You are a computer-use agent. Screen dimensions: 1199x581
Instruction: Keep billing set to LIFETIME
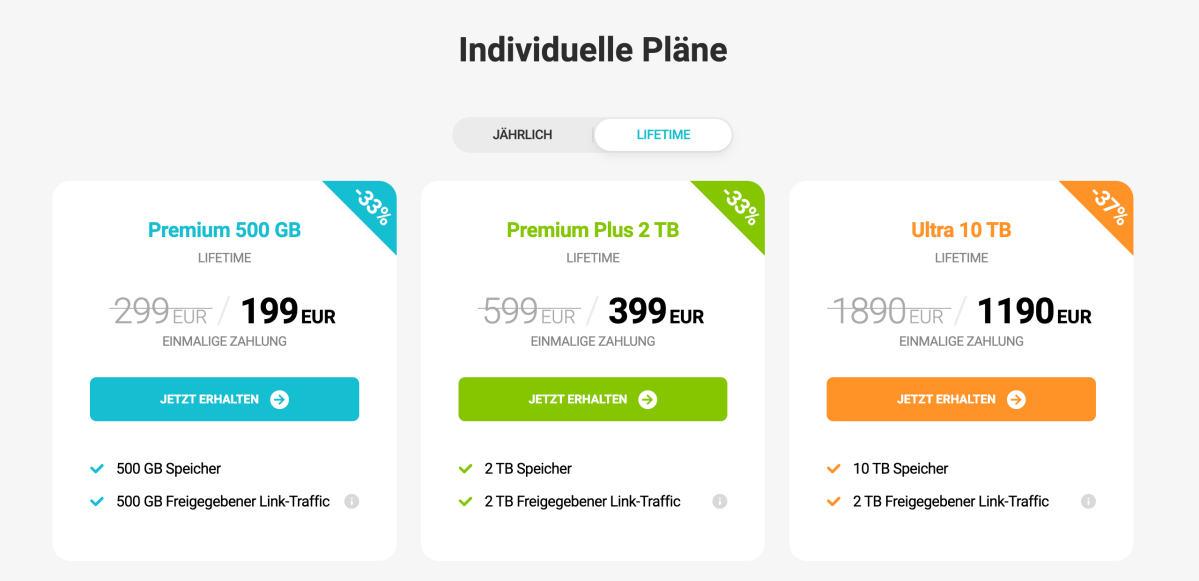click(x=662, y=134)
